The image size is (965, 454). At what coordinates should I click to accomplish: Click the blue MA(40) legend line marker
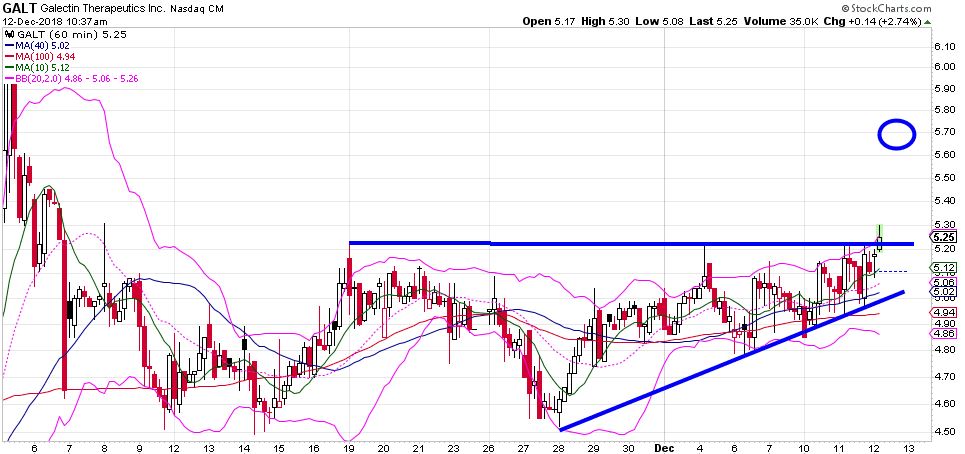[x=9, y=46]
